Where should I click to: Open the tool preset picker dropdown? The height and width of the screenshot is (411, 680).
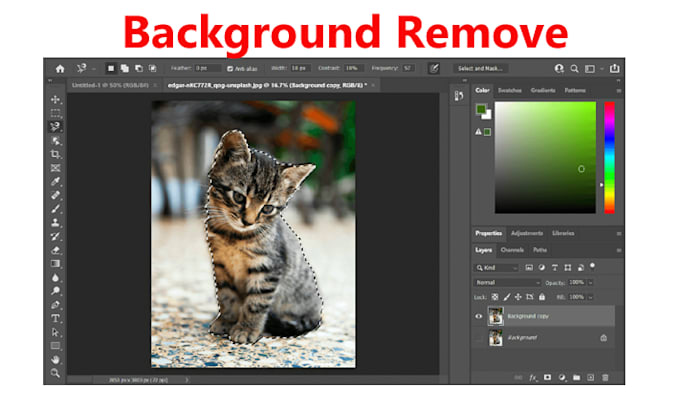[94, 68]
